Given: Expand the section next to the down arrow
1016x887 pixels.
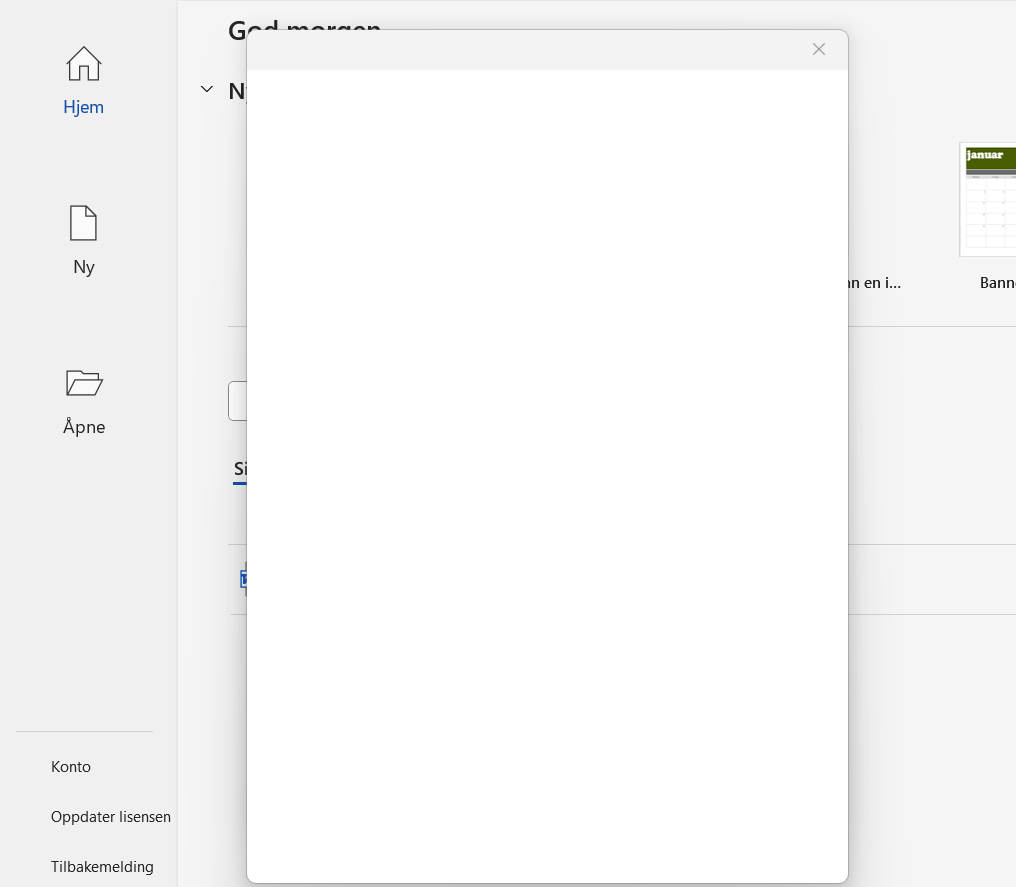Looking at the screenshot, I should click(207, 89).
